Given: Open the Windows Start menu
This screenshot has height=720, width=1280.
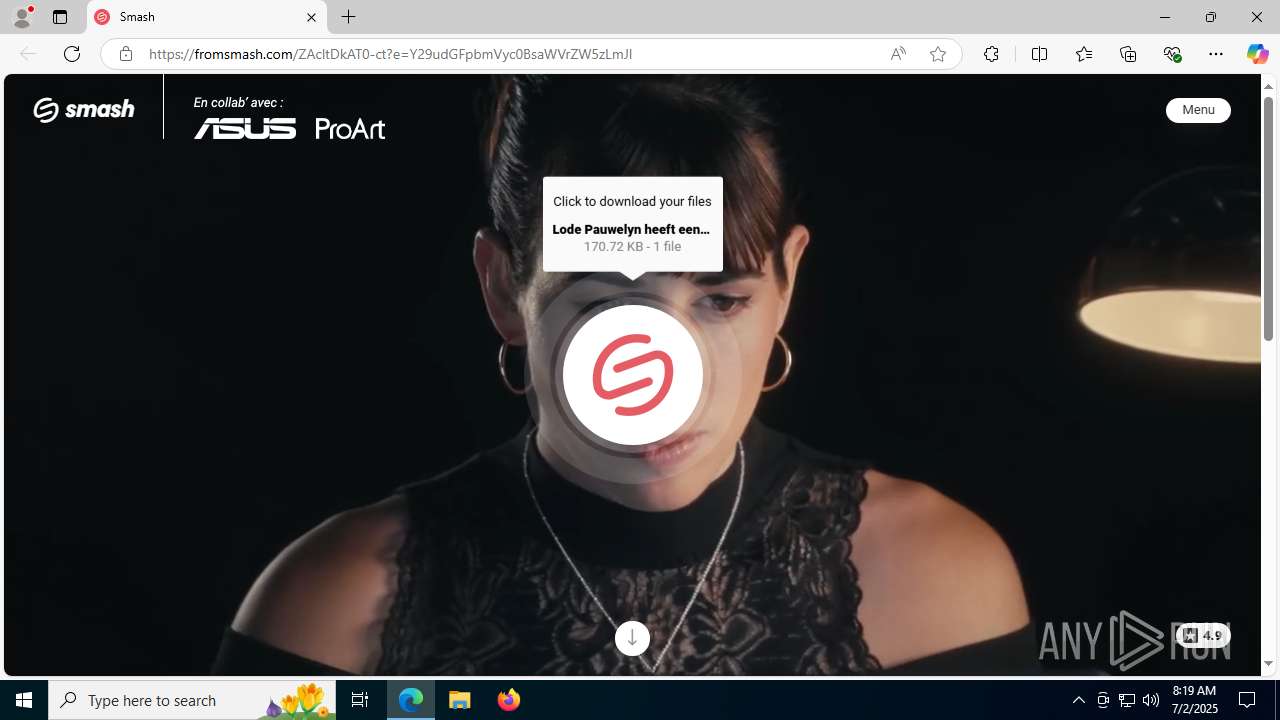Looking at the screenshot, I should pyautogui.click(x=24, y=700).
